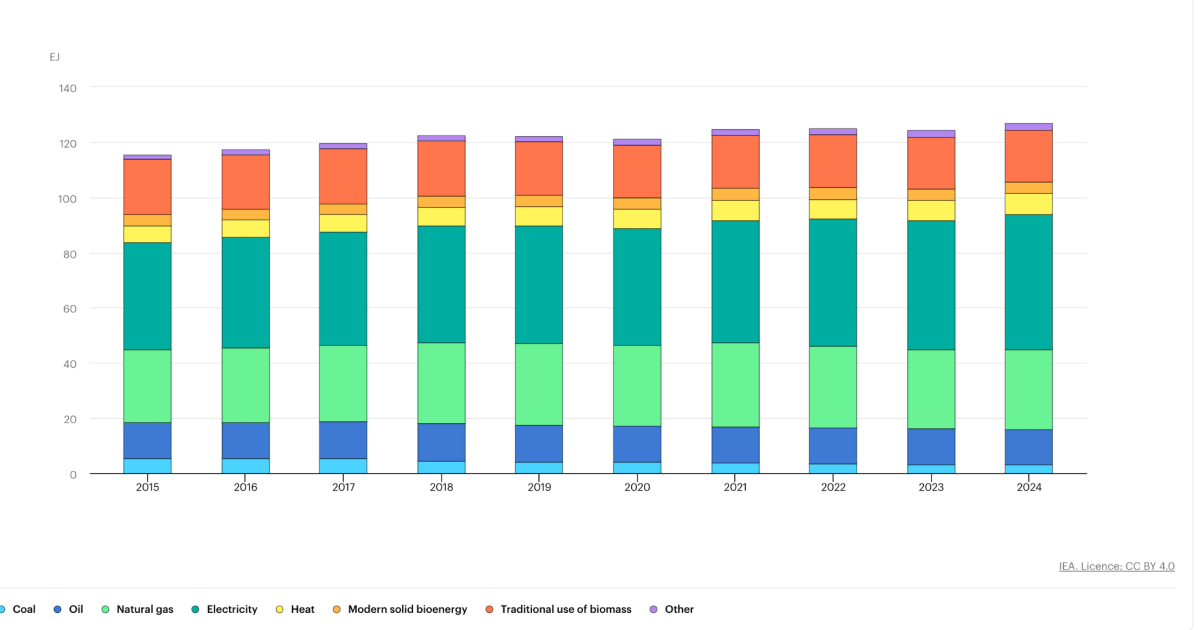Select the 2024 Electricity bar segment
Viewport: 1200px width, 630px height.
point(1028,282)
